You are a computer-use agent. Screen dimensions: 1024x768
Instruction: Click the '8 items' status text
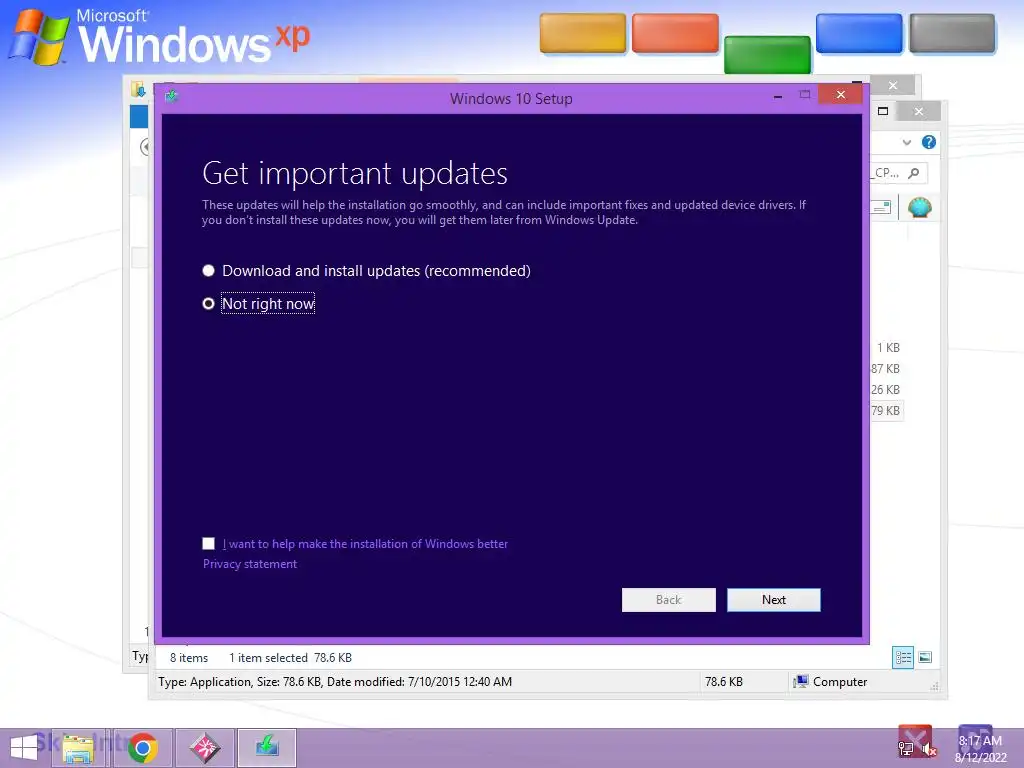pyautogui.click(x=189, y=658)
